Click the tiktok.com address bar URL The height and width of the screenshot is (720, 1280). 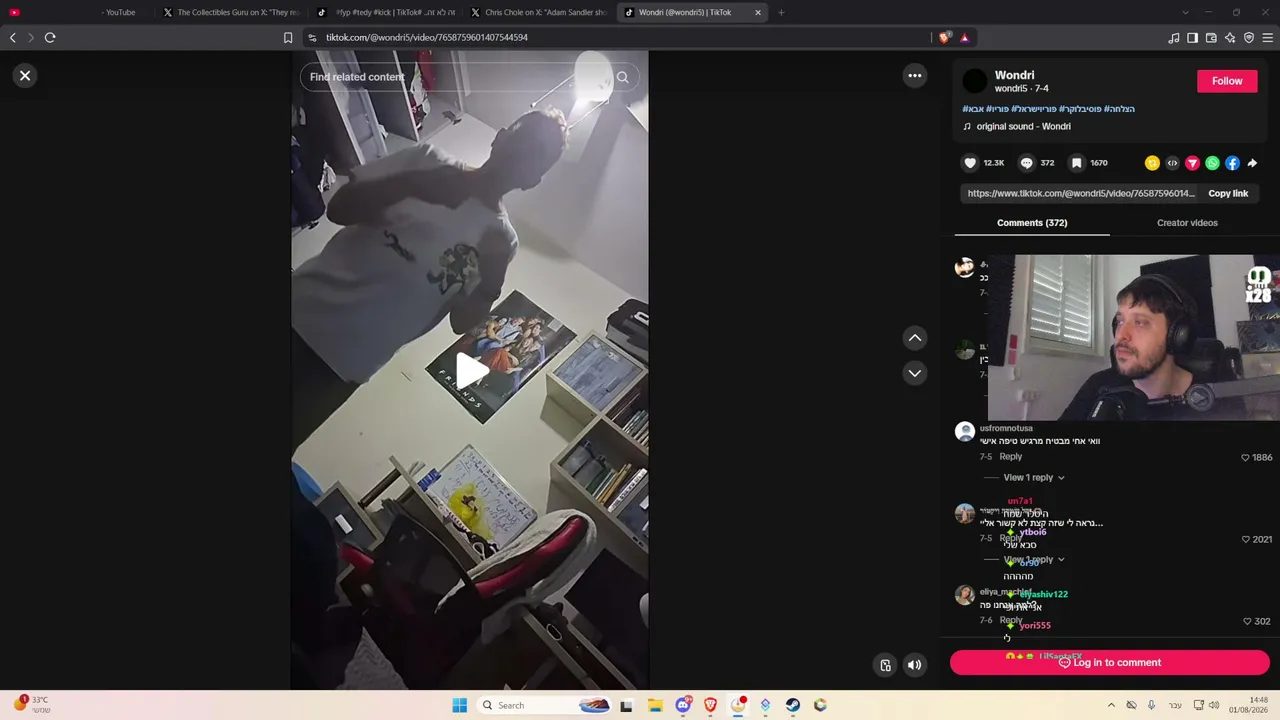[427, 38]
